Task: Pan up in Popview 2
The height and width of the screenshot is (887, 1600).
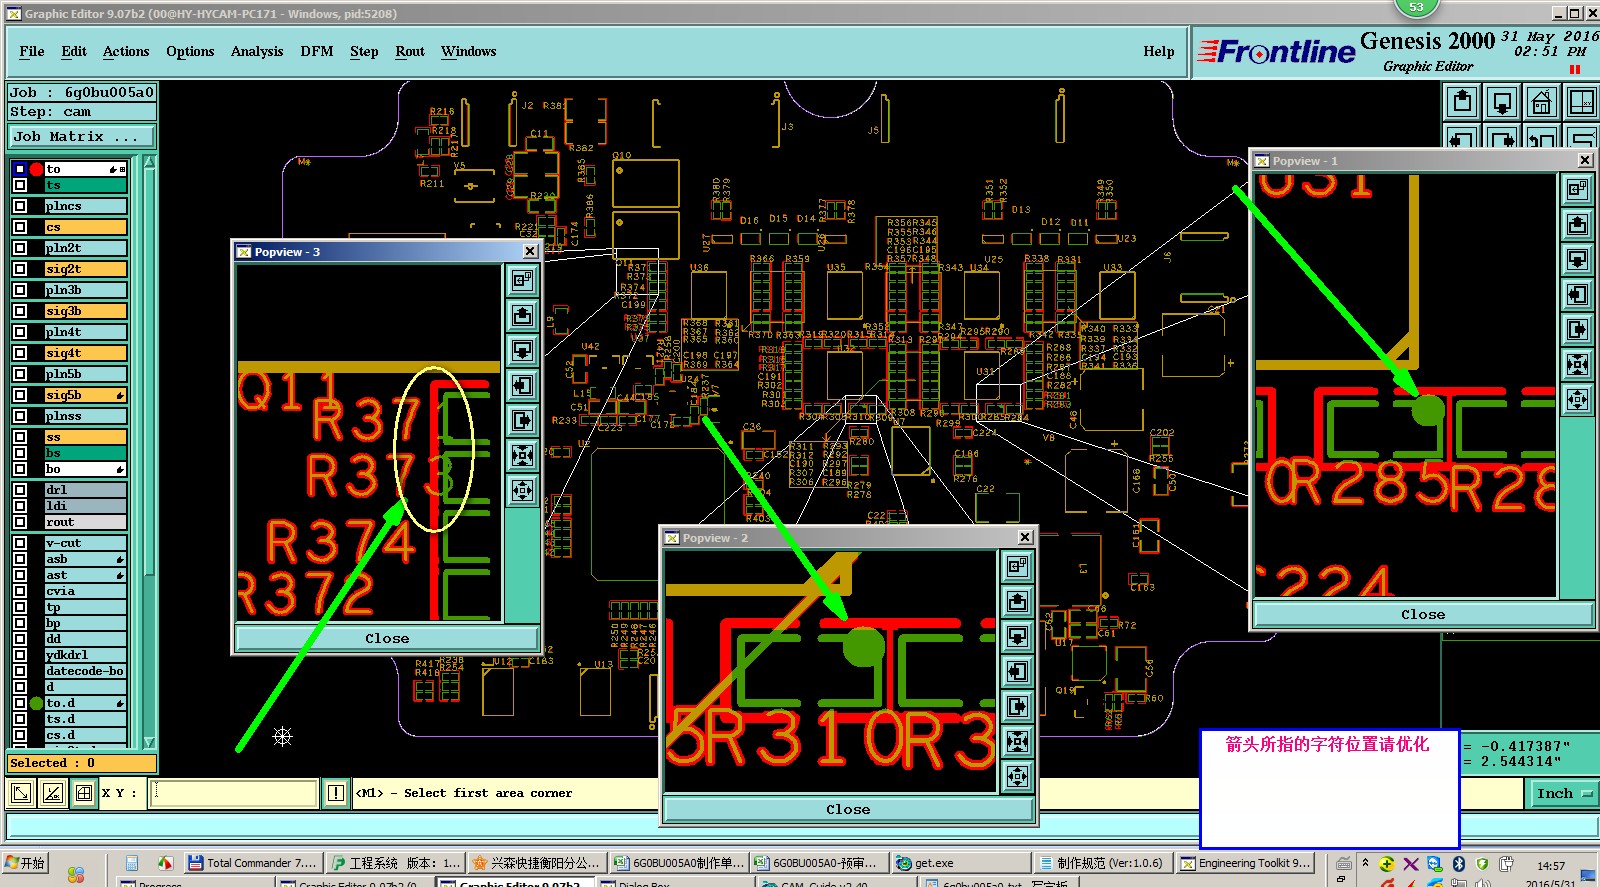Action: coord(1017,601)
